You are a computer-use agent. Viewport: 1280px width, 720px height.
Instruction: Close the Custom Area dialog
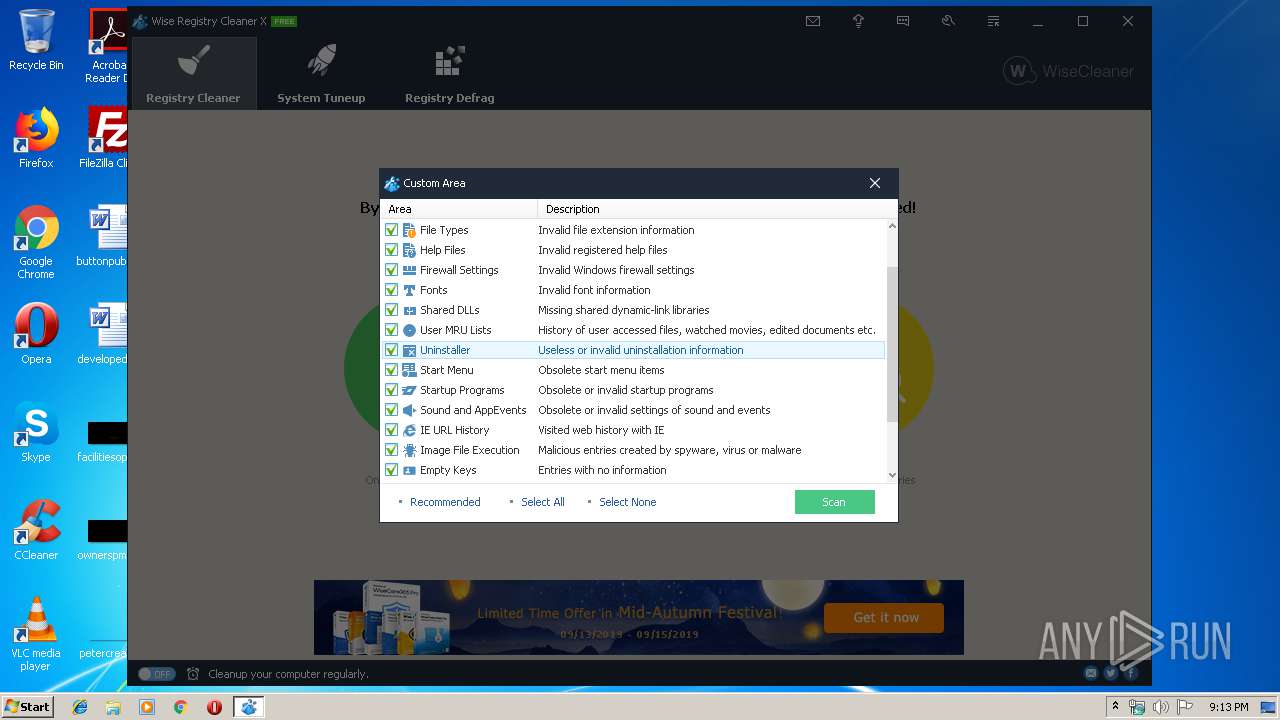pyautogui.click(x=875, y=183)
